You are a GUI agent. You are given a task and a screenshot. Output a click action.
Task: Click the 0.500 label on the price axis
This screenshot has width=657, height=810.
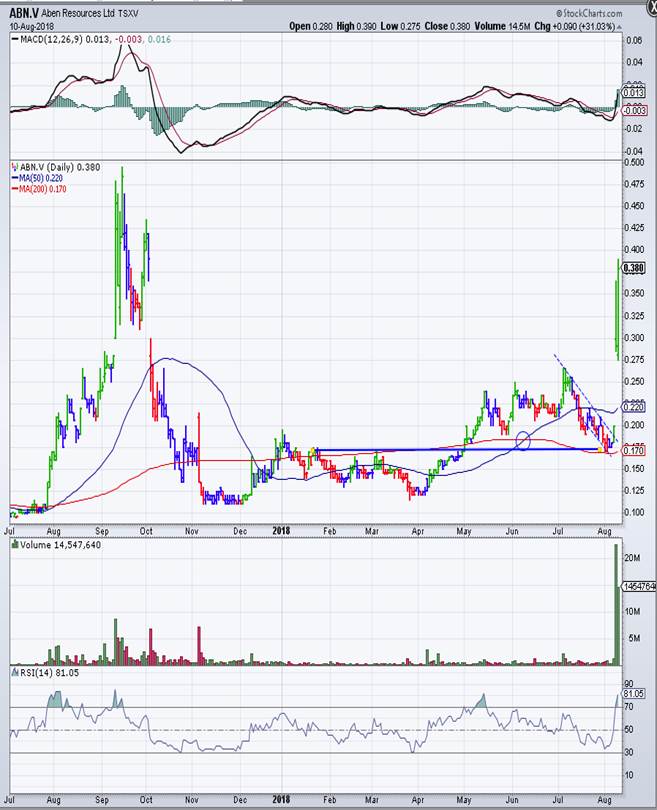coord(634,162)
